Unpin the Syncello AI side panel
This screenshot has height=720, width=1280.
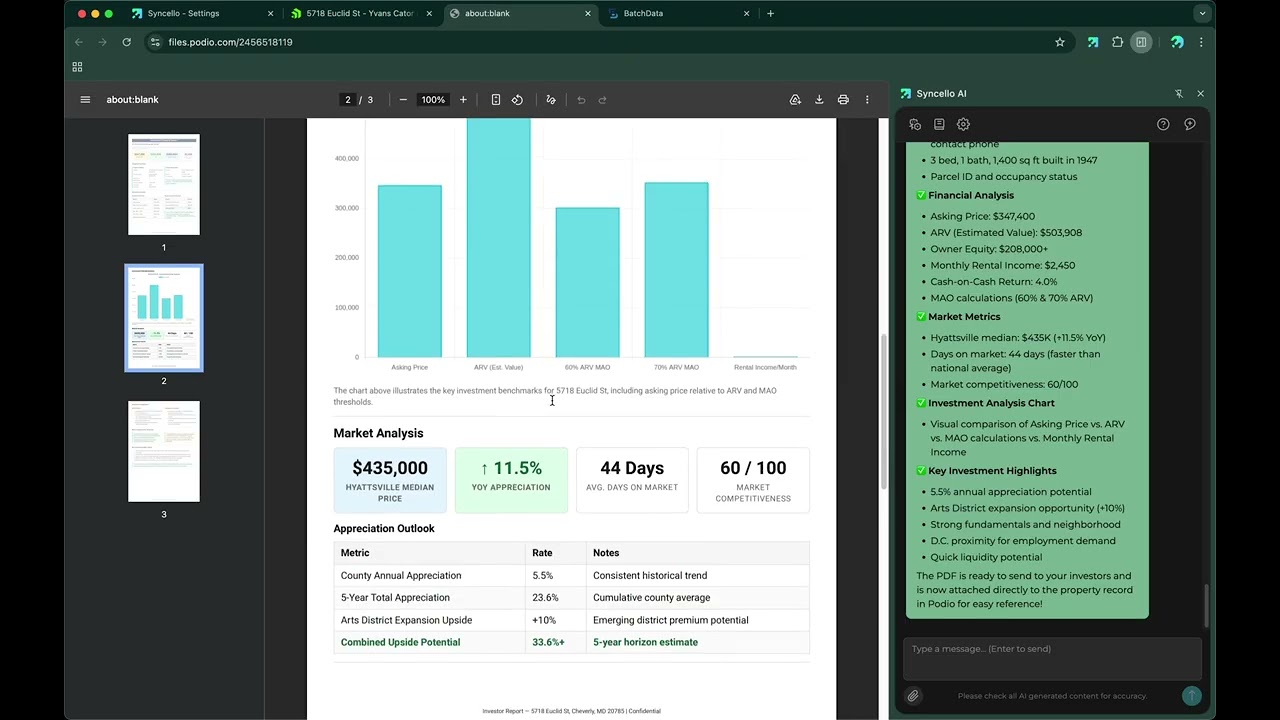coord(1179,94)
